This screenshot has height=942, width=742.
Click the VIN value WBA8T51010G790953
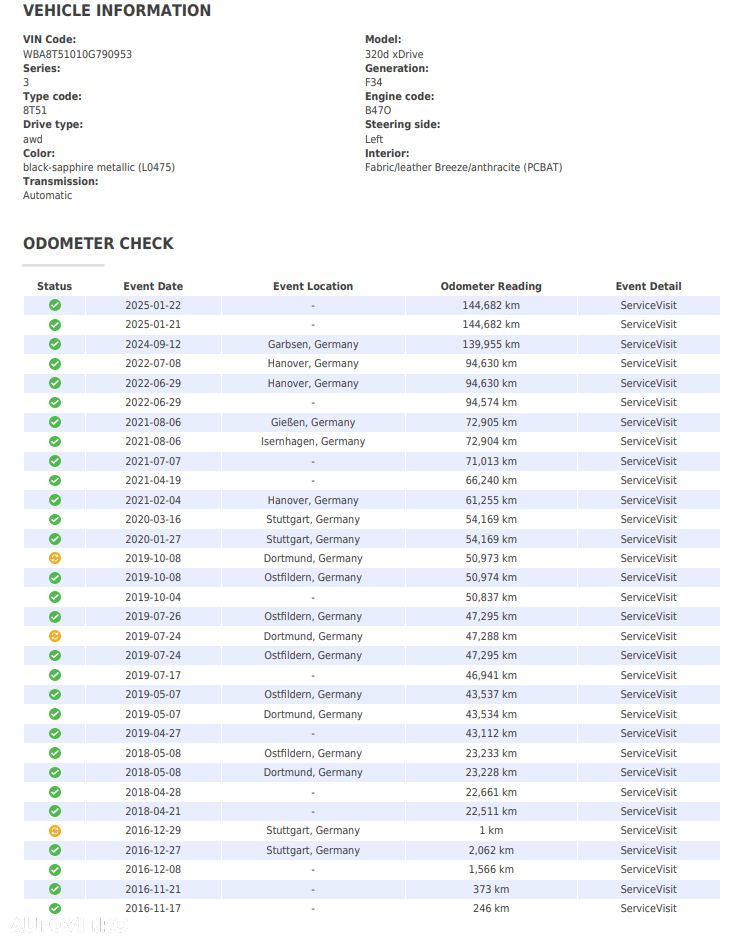(78, 54)
